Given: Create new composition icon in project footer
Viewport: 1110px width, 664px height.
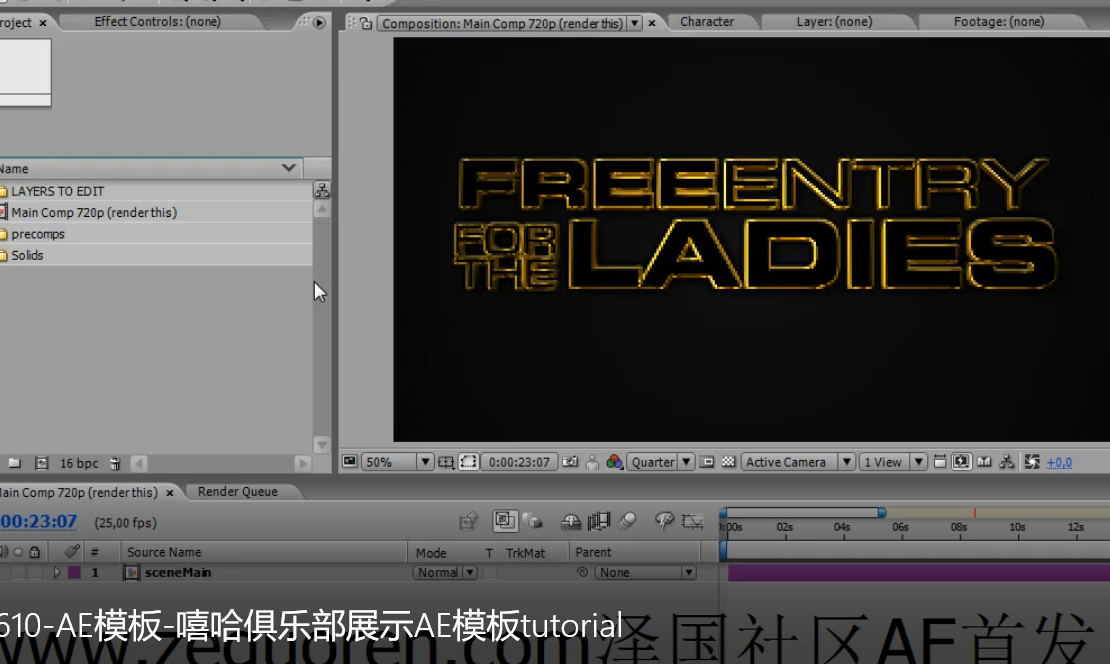Looking at the screenshot, I should coord(42,464).
